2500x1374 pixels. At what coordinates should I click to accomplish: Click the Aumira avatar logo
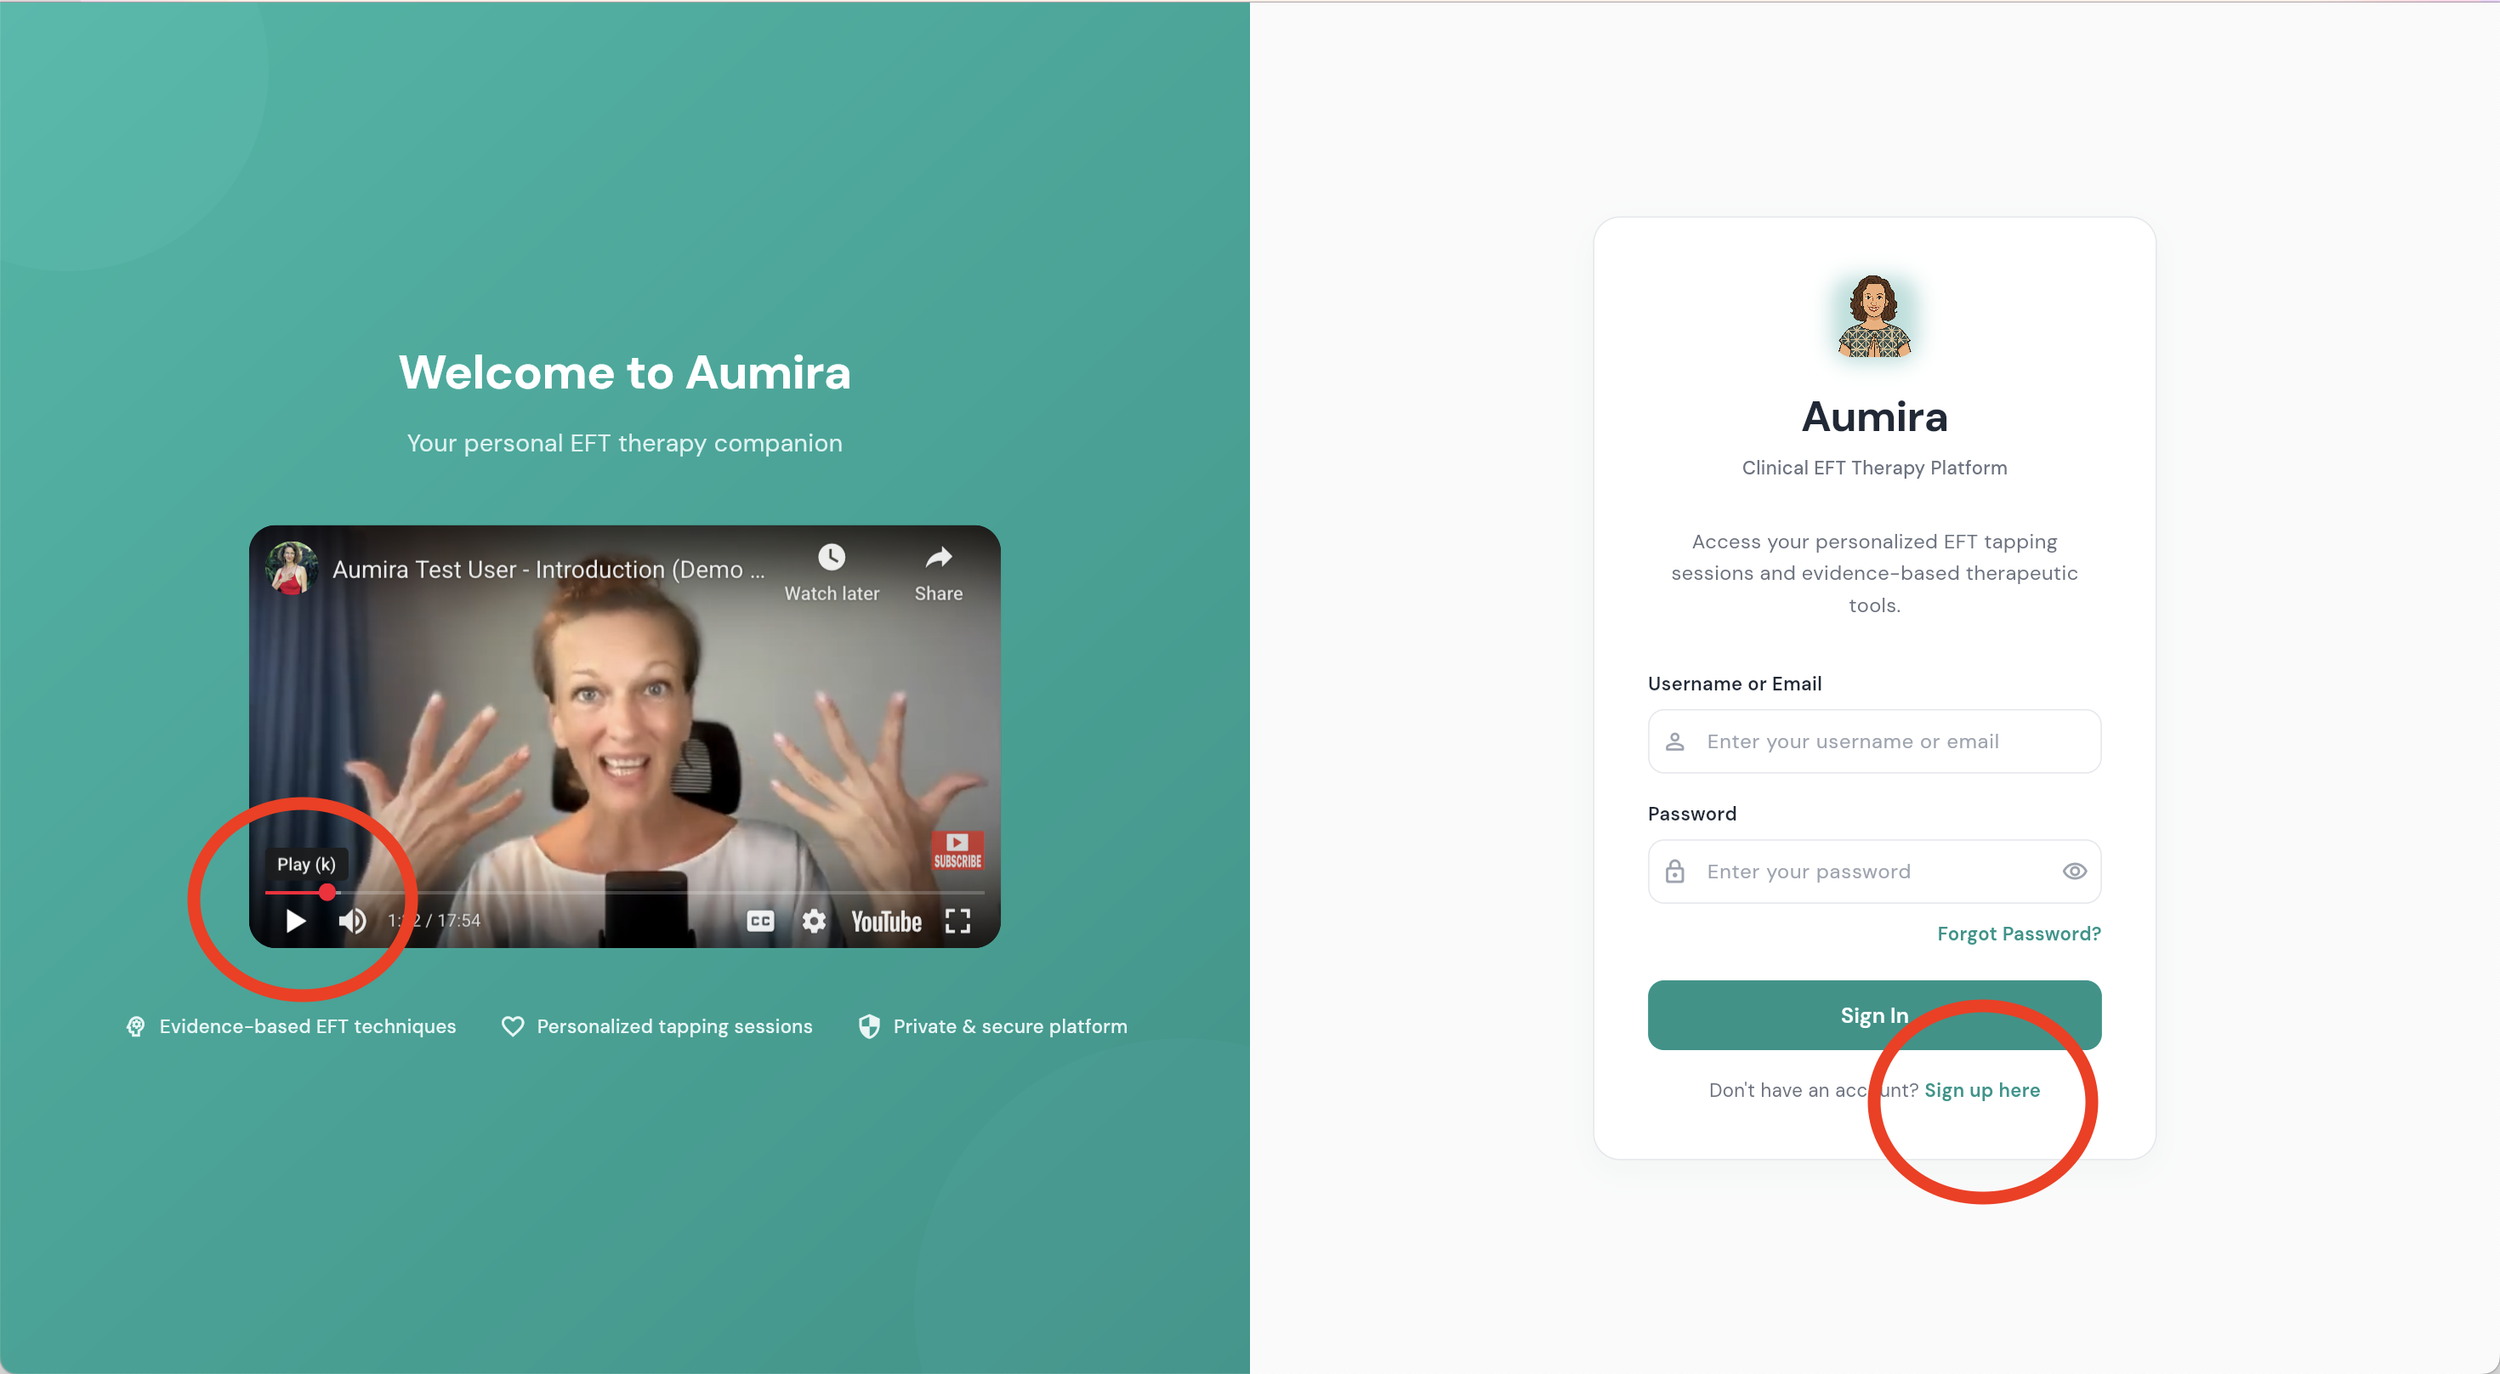1874,317
